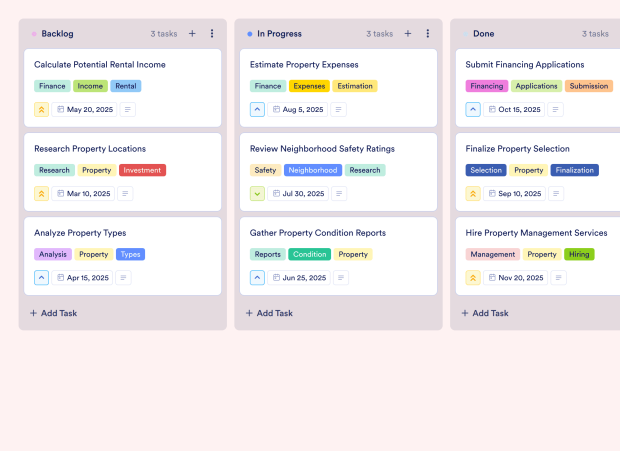Select the red Investment tag
This screenshot has height=451, width=620.
(x=142, y=170)
